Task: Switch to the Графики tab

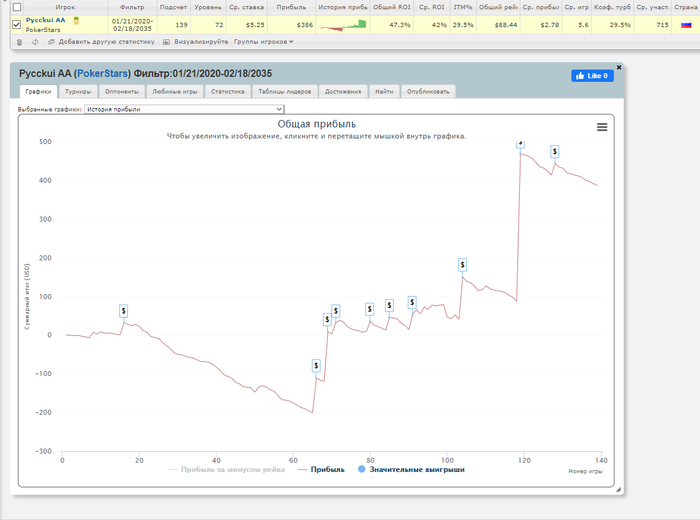Action: (x=38, y=92)
